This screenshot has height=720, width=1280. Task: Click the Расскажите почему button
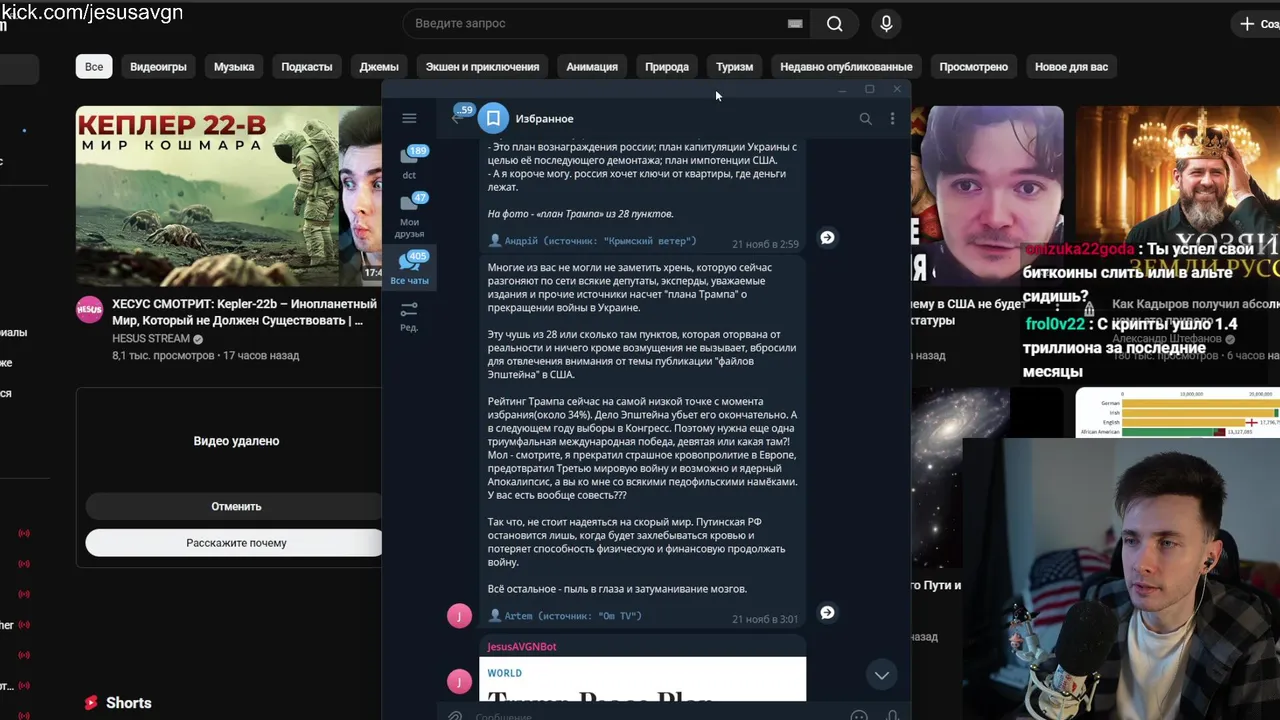pos(236,543)
